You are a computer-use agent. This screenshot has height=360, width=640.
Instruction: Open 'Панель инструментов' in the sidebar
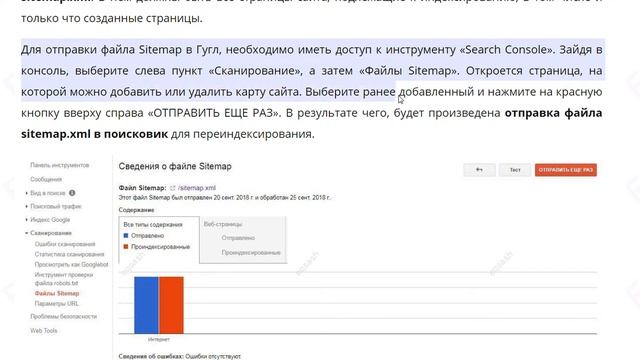pos(60,165)
